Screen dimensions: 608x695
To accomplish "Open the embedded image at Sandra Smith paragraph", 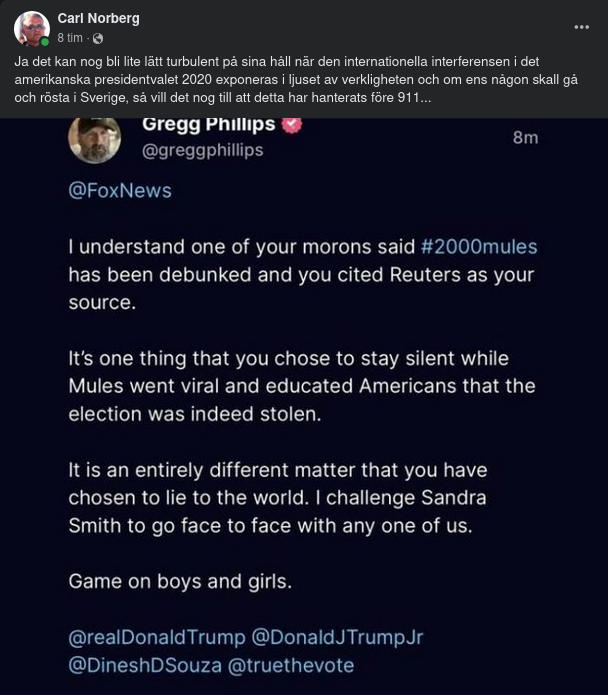I will pyautogui.click(x=277, y=497).
